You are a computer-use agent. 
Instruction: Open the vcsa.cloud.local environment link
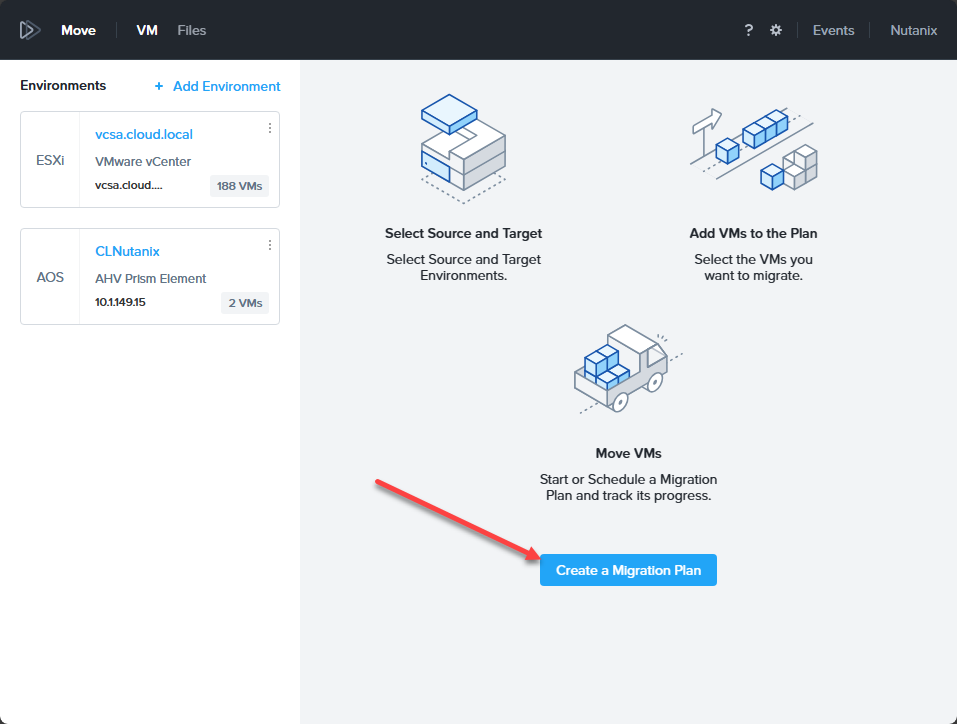click(144, 134)
